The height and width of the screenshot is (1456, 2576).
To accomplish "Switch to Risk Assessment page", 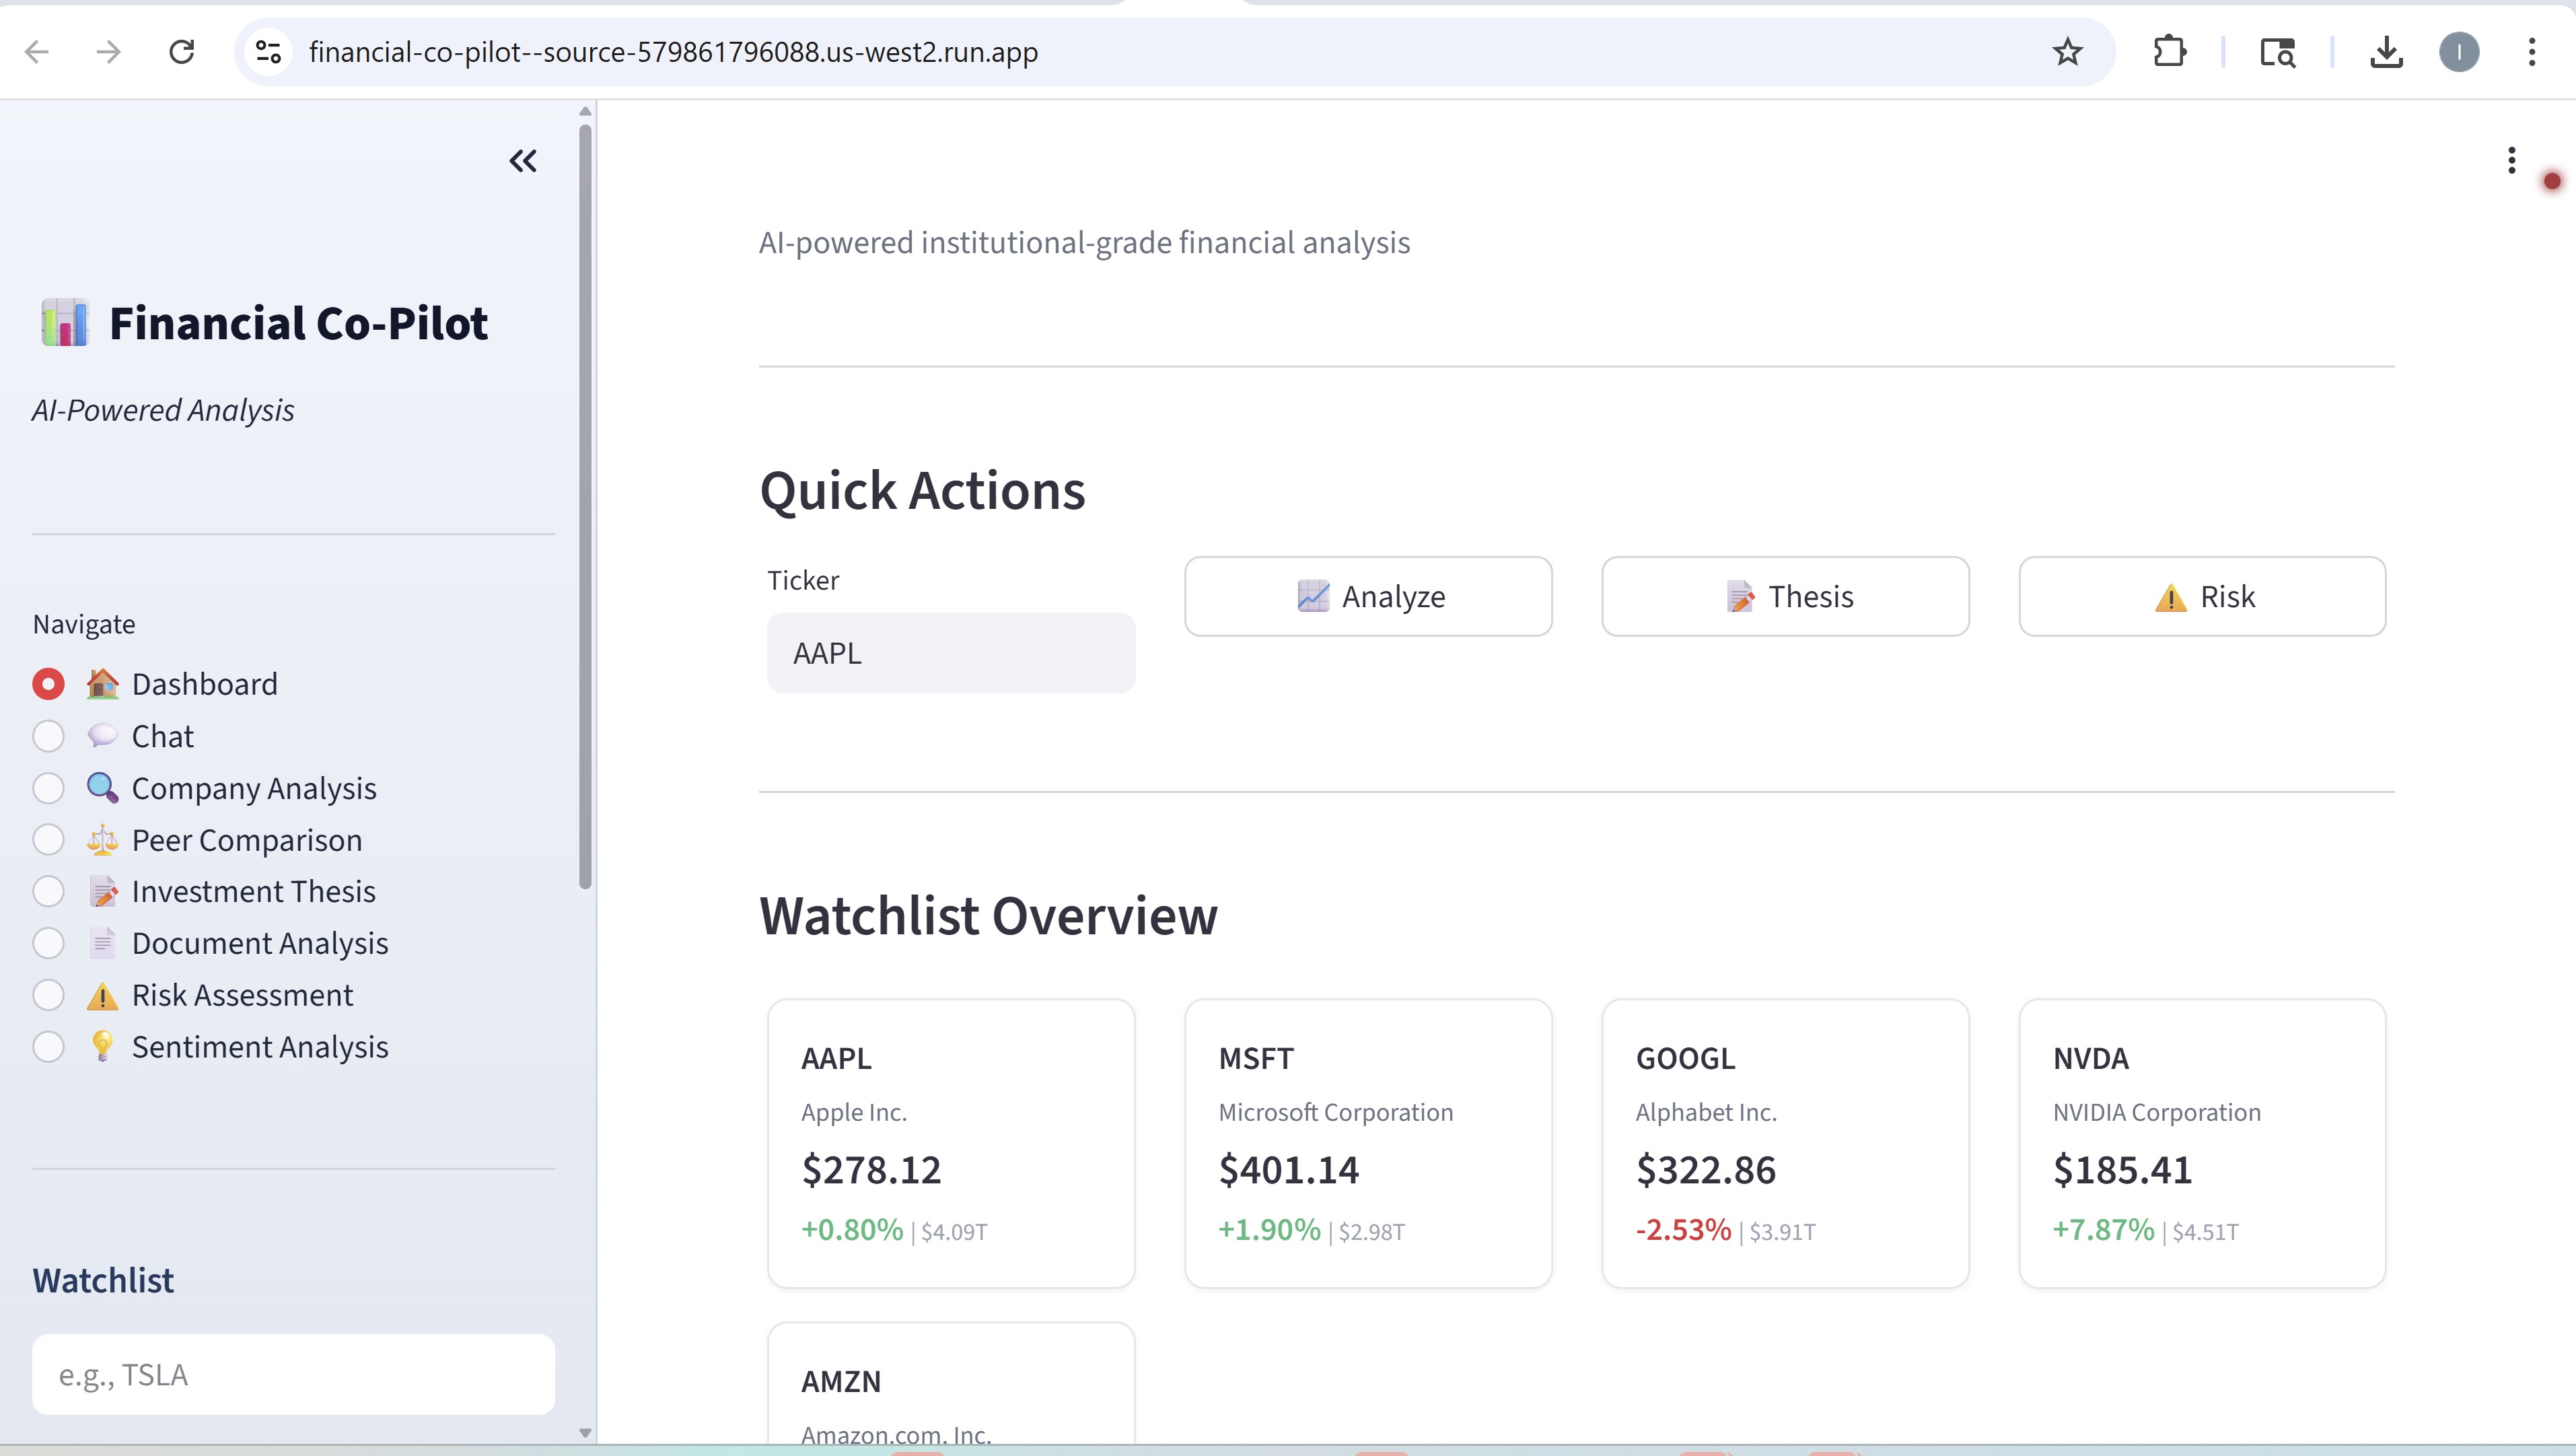I will pyautogui.click(x=48, y=996).
